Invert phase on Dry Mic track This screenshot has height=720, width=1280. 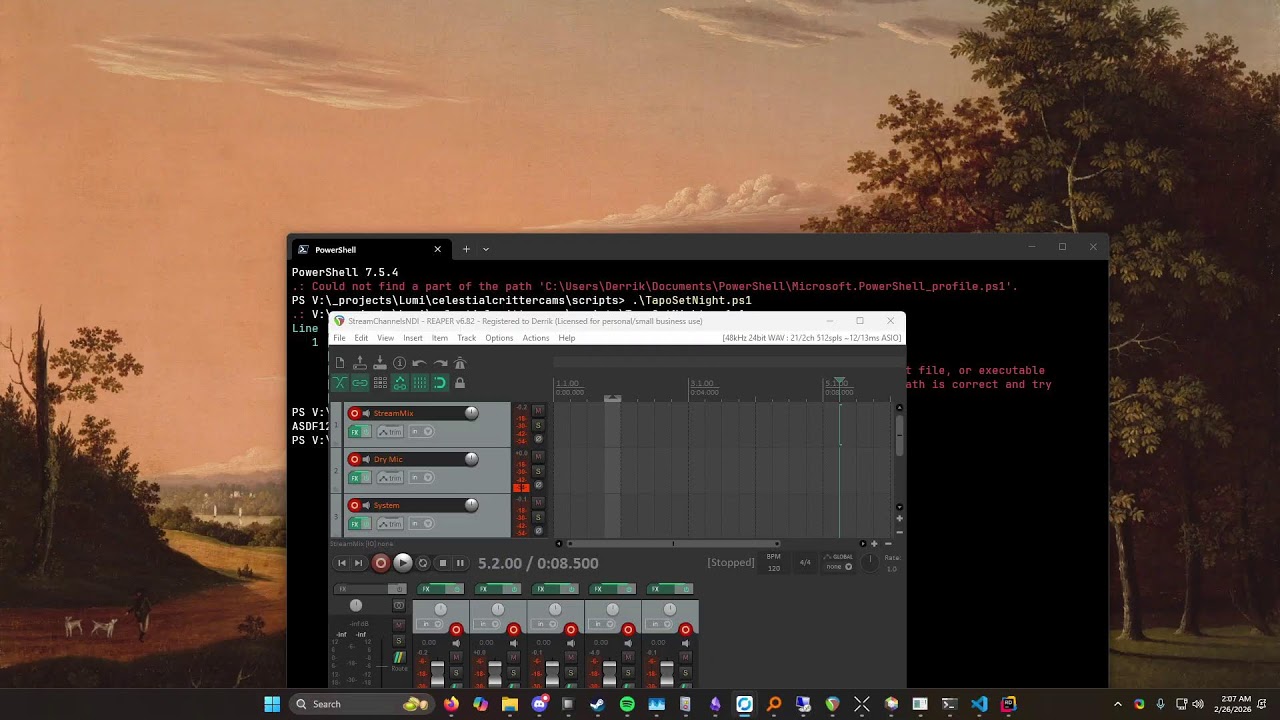pos(538,485)
